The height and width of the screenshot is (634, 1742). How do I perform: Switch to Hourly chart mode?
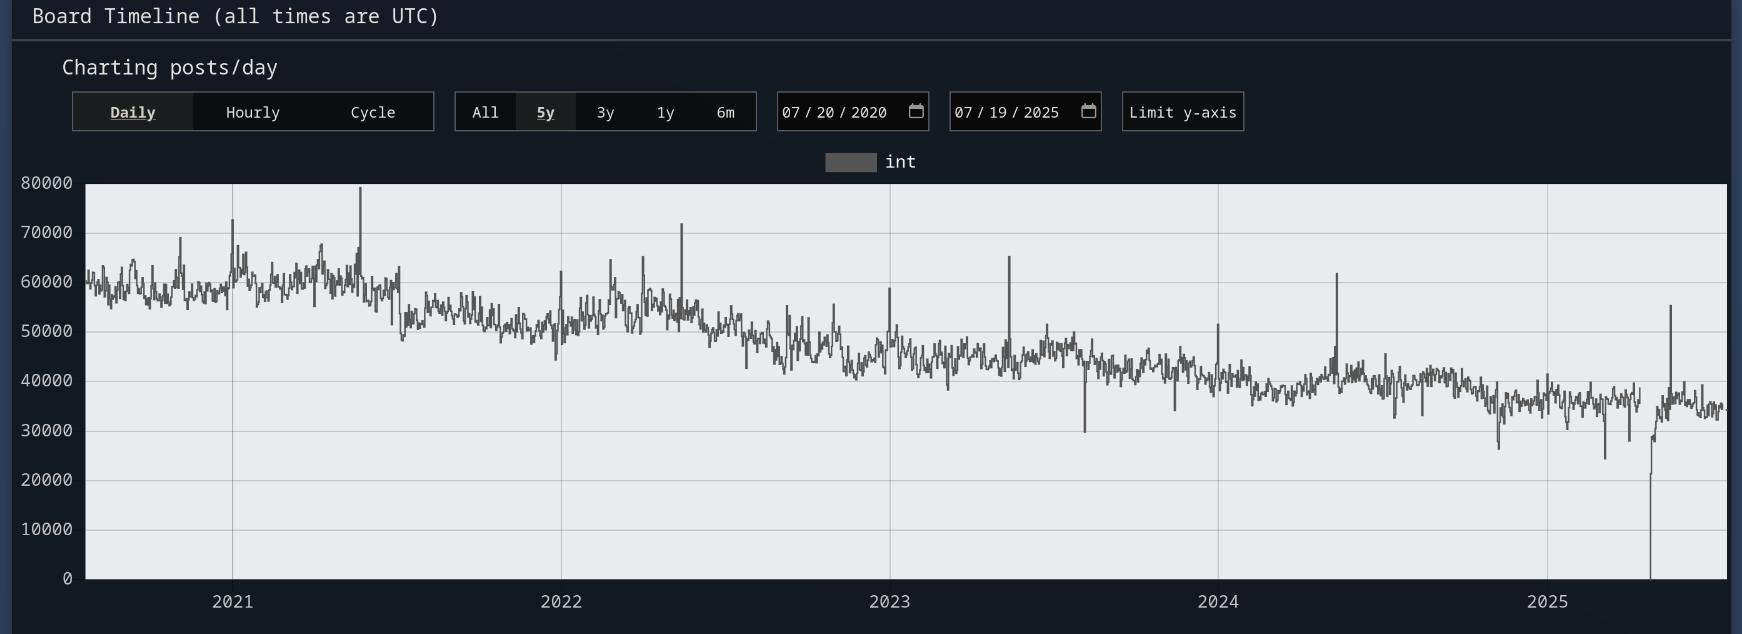point(253,112)
